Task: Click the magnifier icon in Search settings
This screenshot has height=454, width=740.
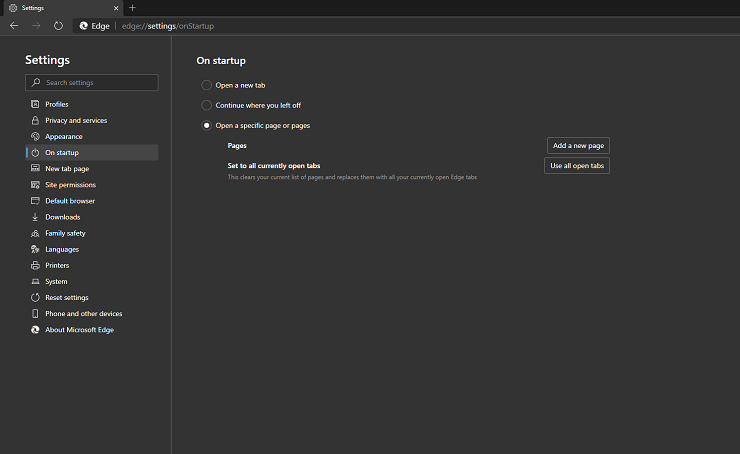Action: coord(36,82)
